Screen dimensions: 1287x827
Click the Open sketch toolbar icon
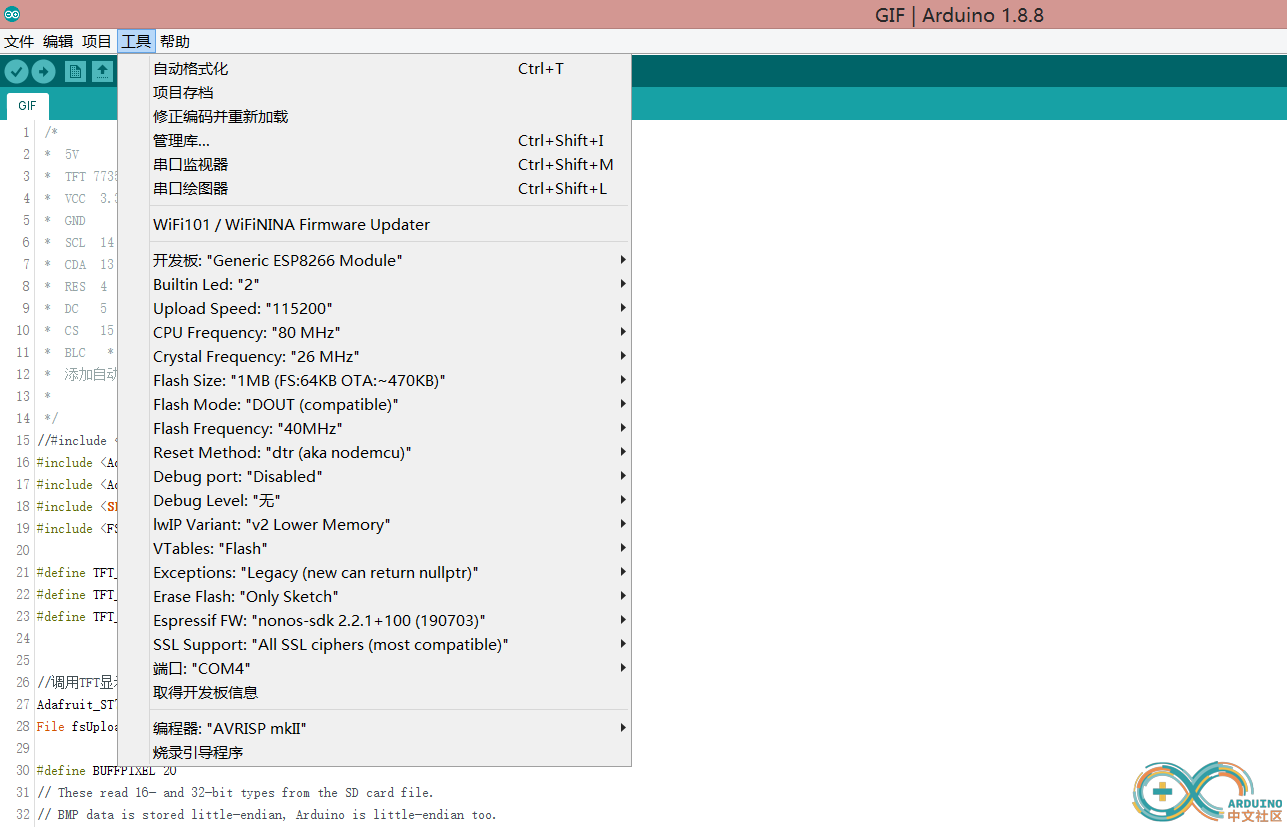tap(102, 71)
